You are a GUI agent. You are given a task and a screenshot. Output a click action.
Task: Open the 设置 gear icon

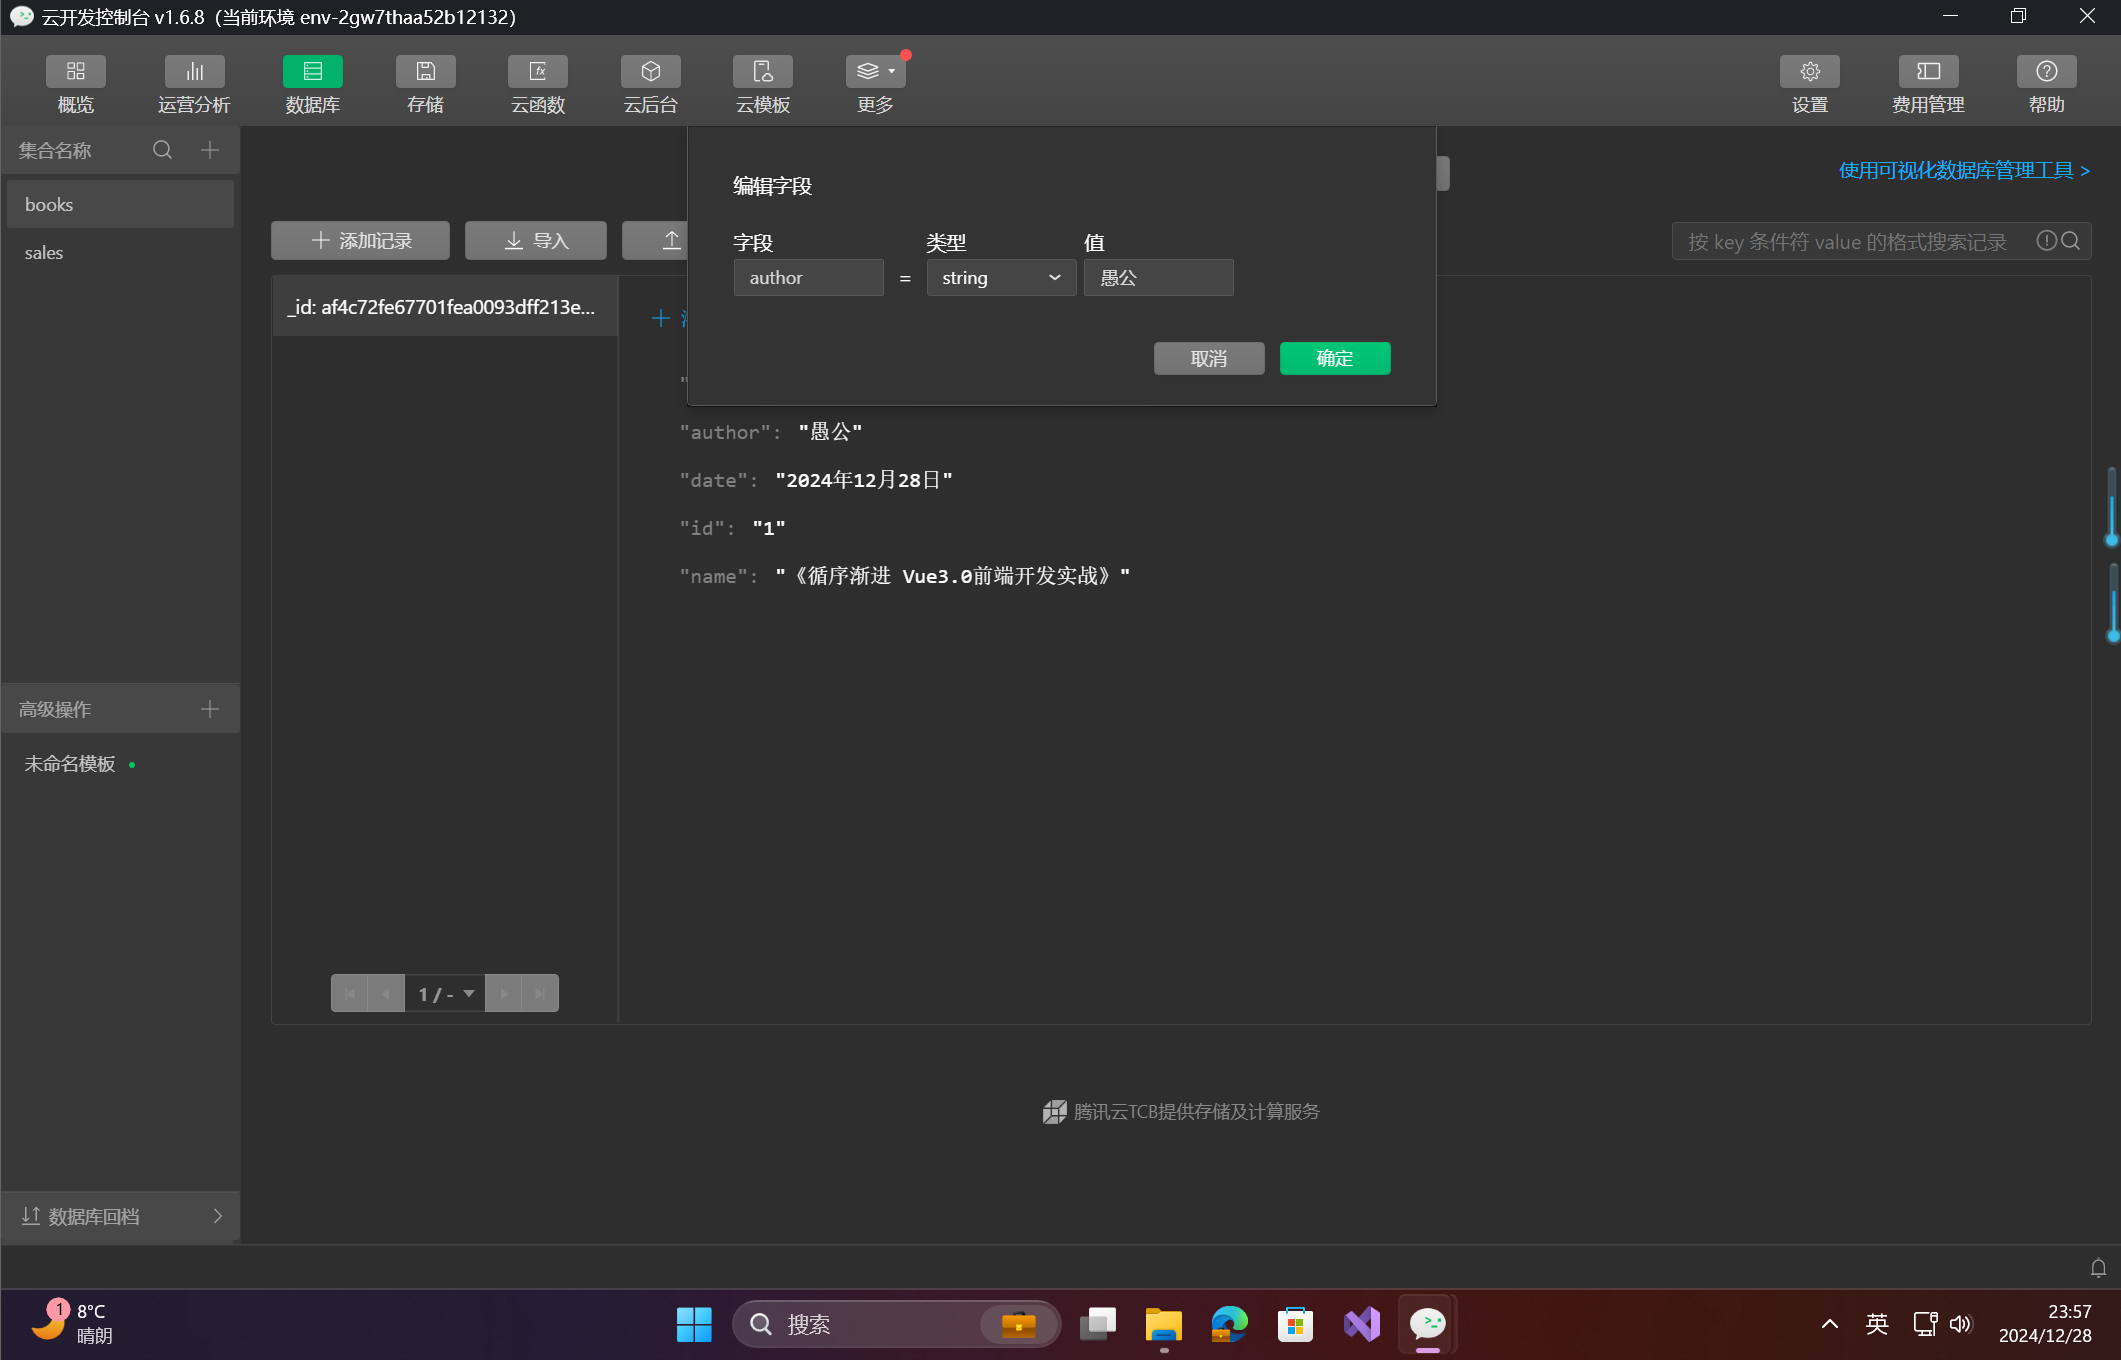click(1809, 72)
